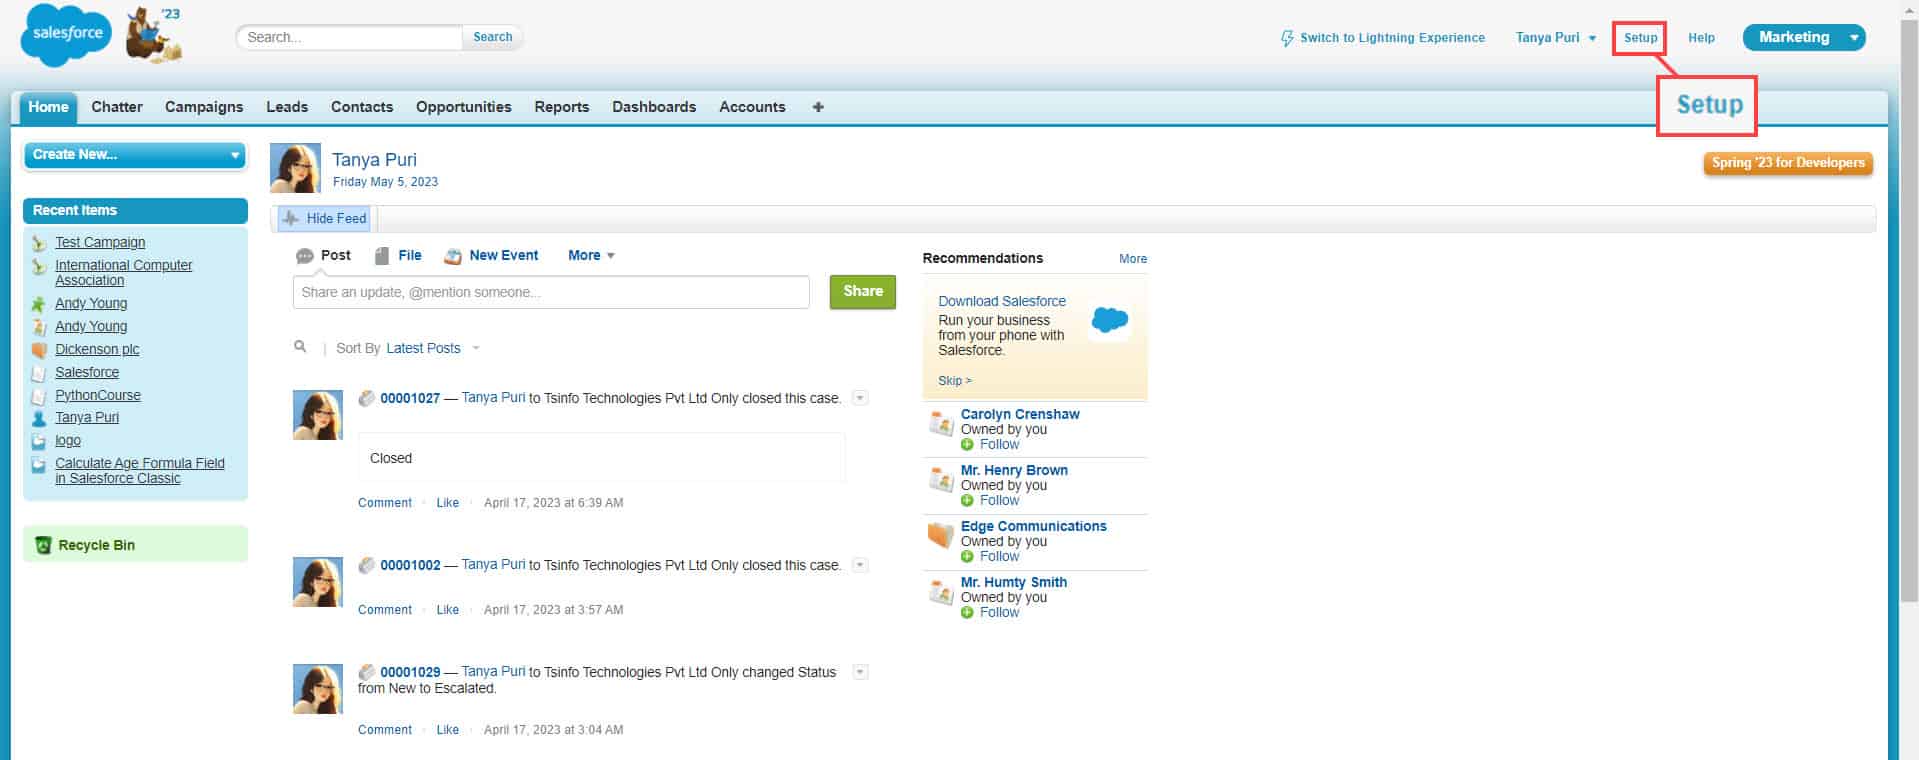
Task: Switch to the Contacts tab
Action: [362, 107]
